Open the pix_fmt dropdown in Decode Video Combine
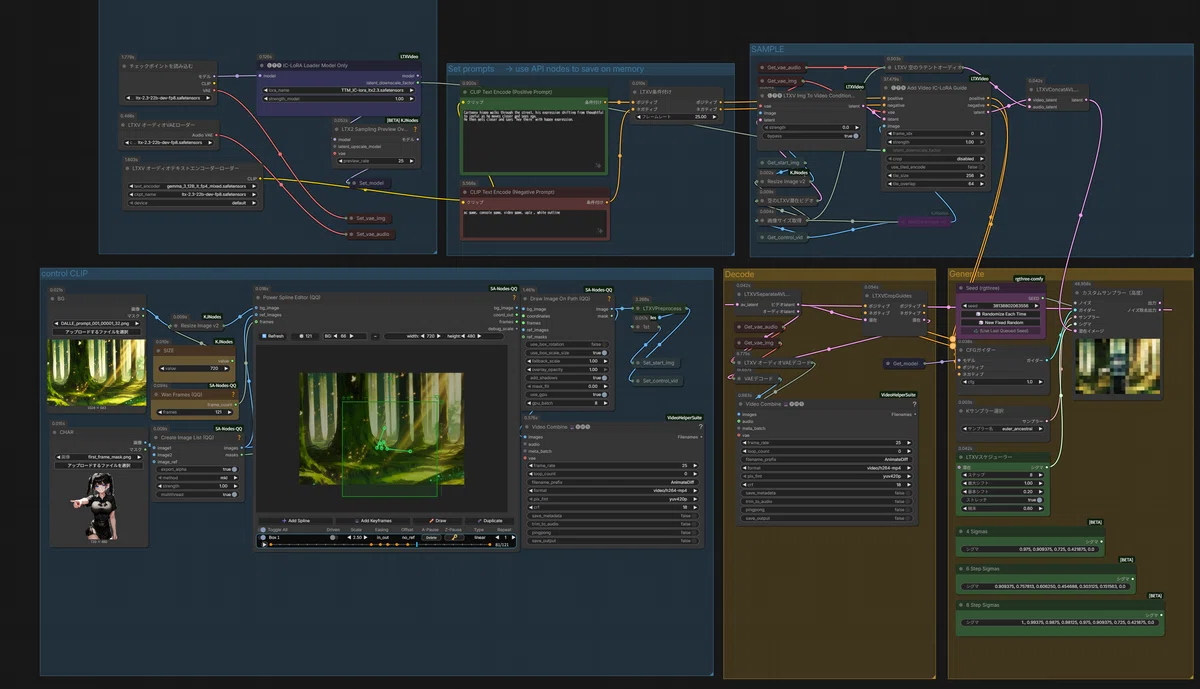Screen dimensions: 1200x689 click(827, 476)
